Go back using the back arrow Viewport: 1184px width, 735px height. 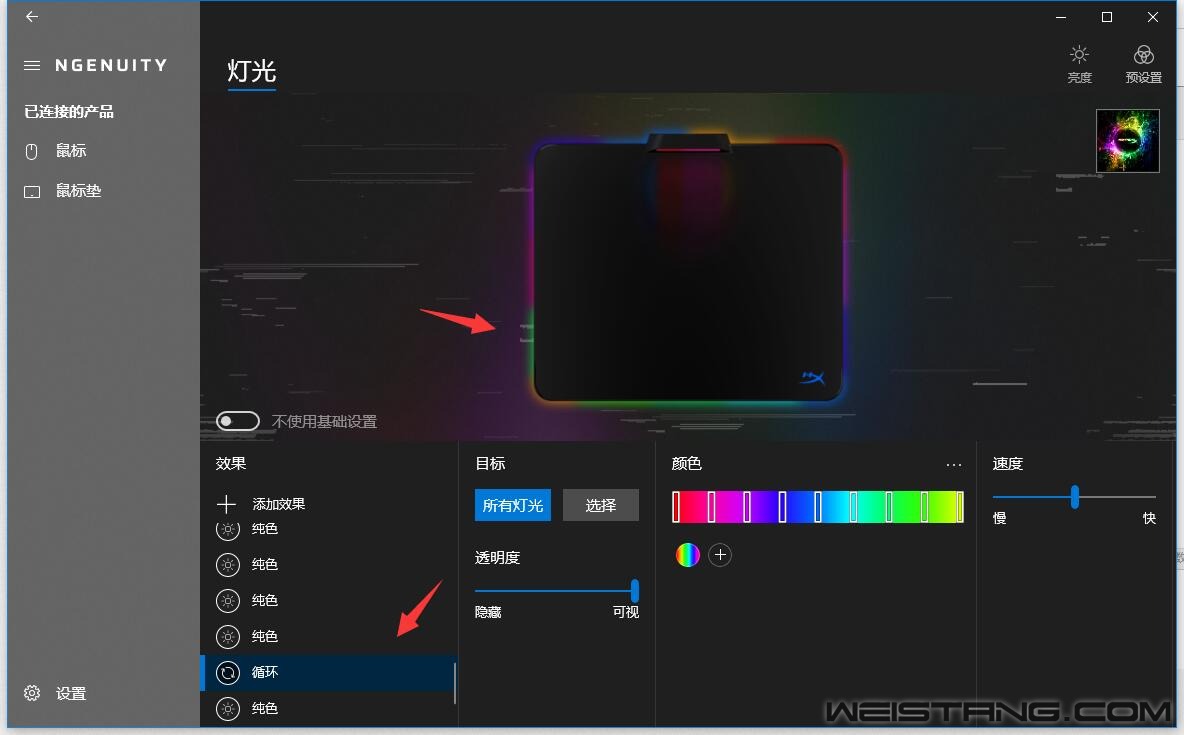32,17
